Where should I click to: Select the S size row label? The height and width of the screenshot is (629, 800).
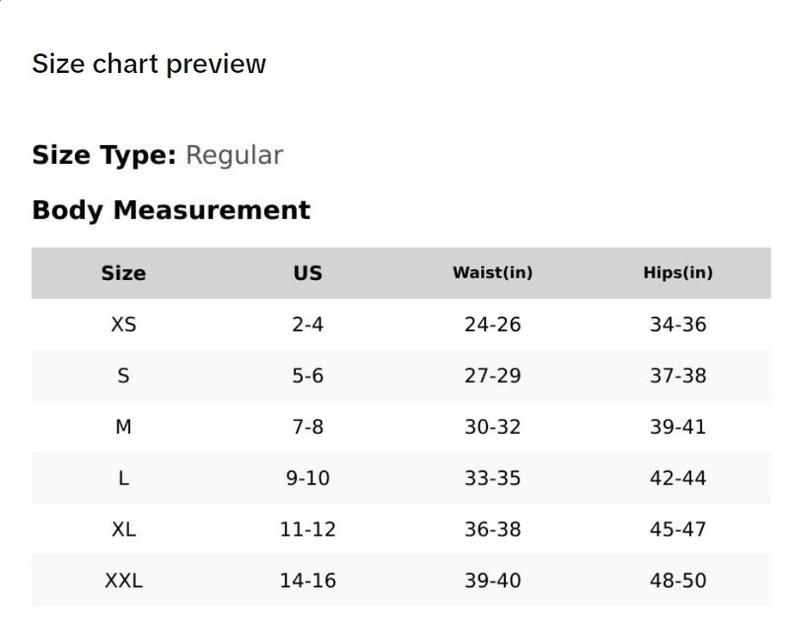123,376
